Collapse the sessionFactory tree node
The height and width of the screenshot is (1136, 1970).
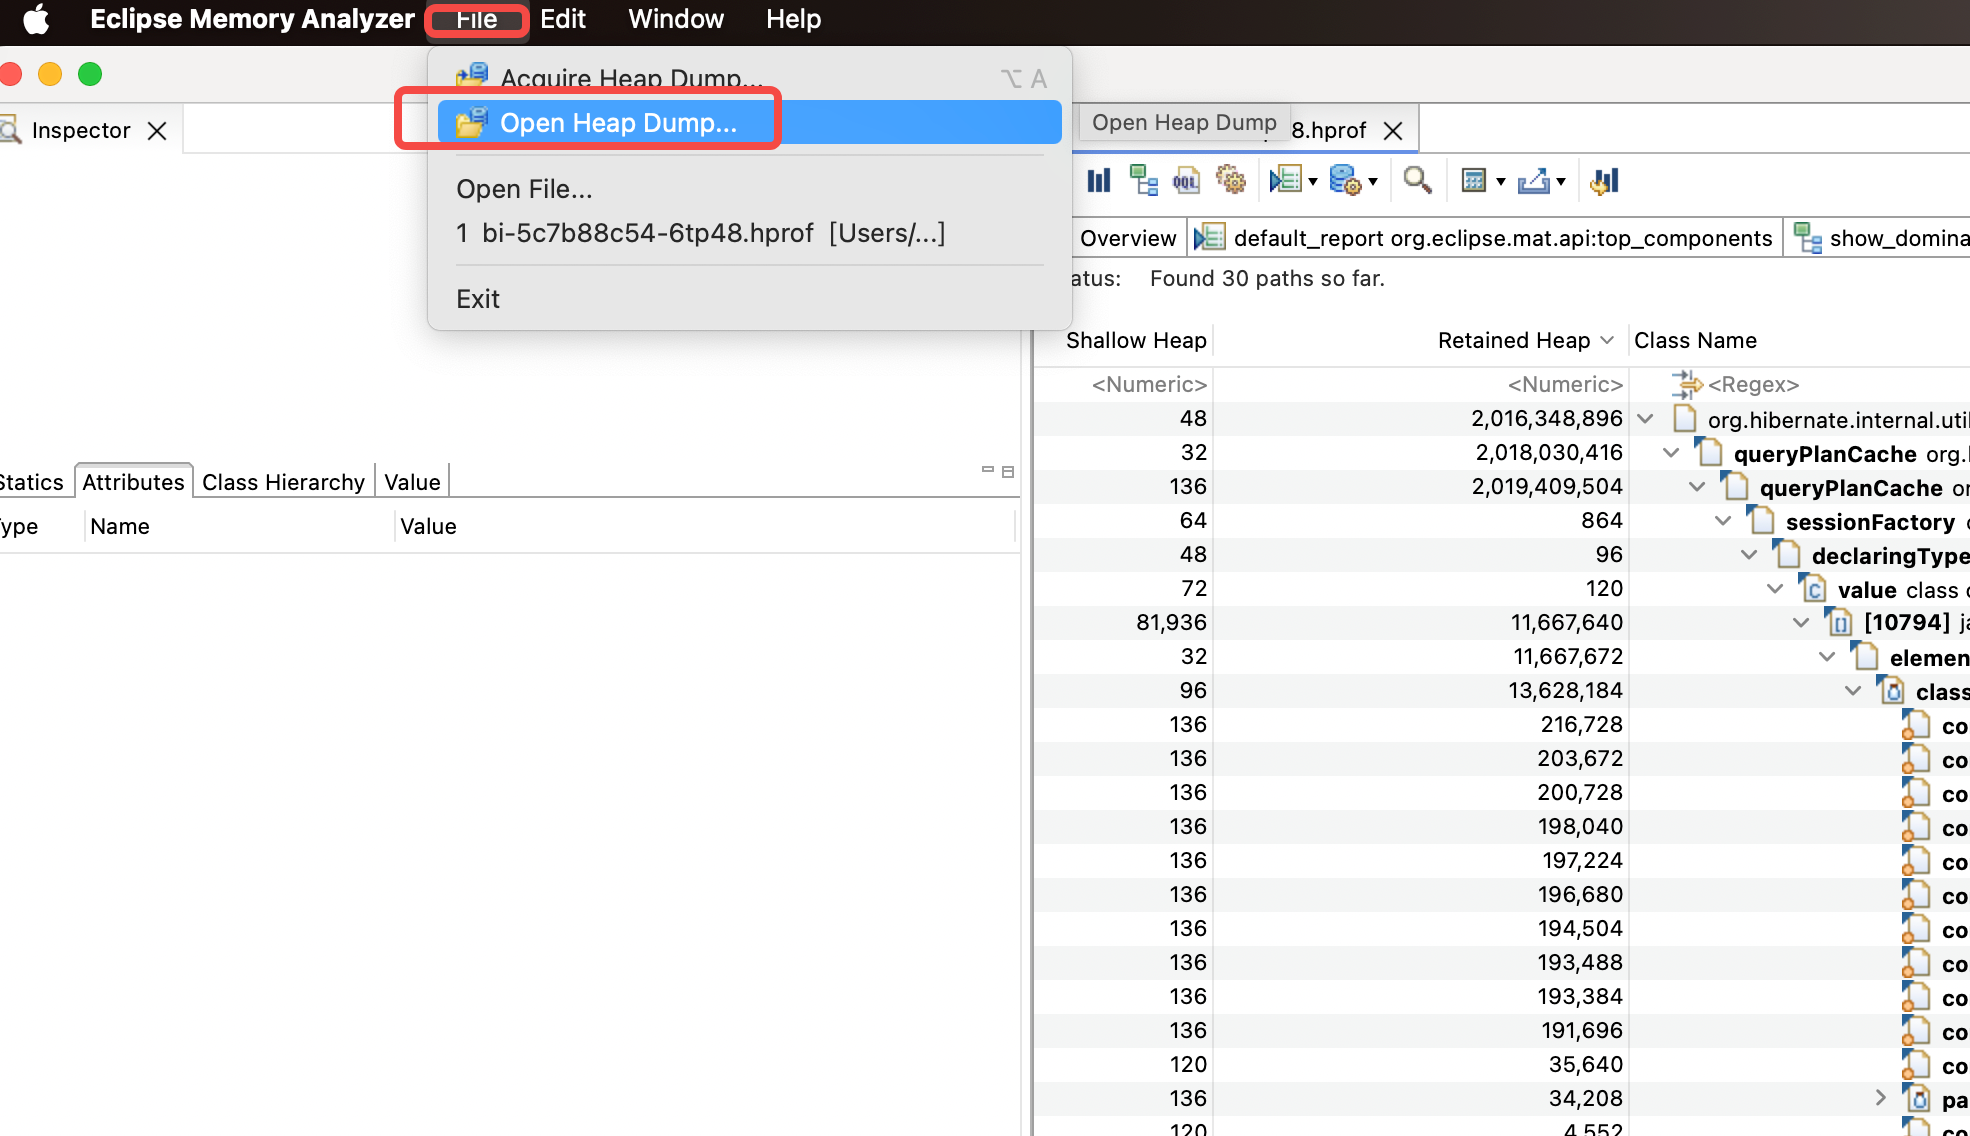[x=1723, y=521]
